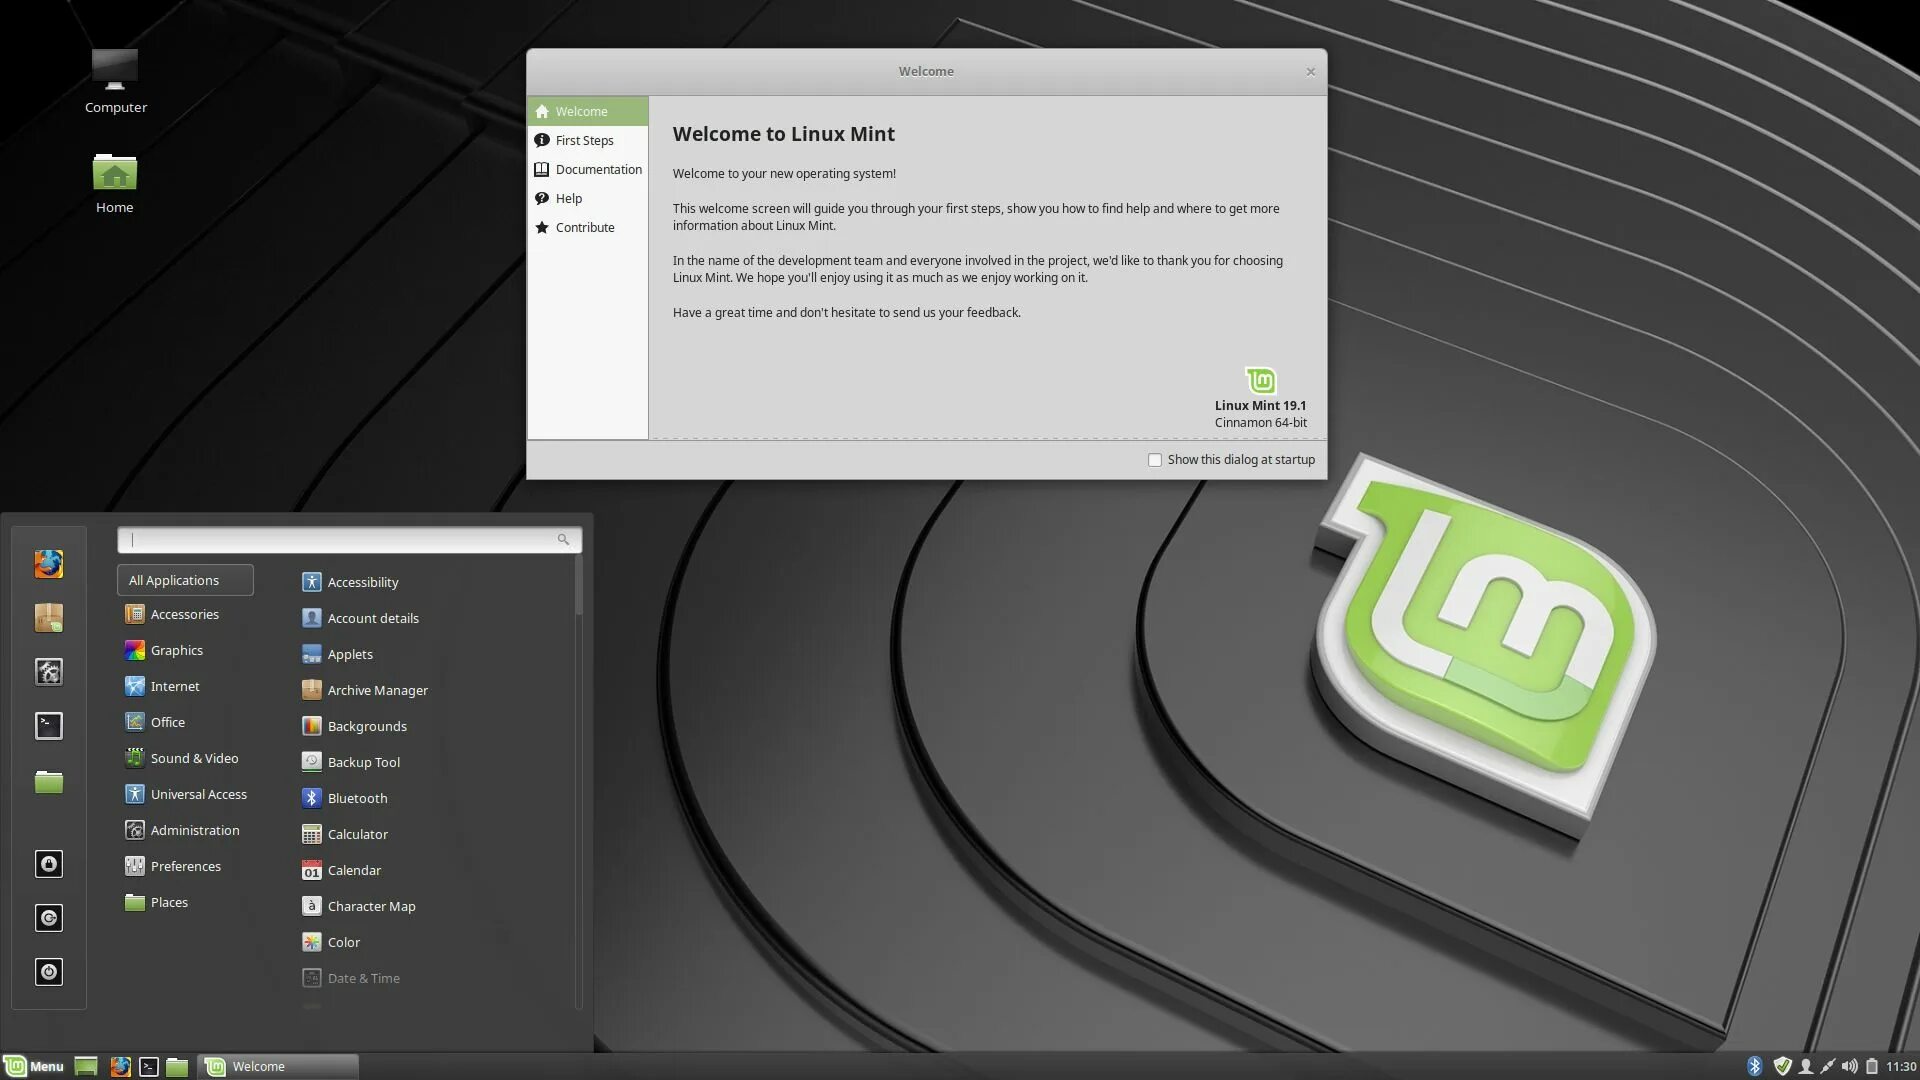The height and width of the screenshot is (1080, 1920).
Task: Select the Administration category
Action: (x=194, y=830)
